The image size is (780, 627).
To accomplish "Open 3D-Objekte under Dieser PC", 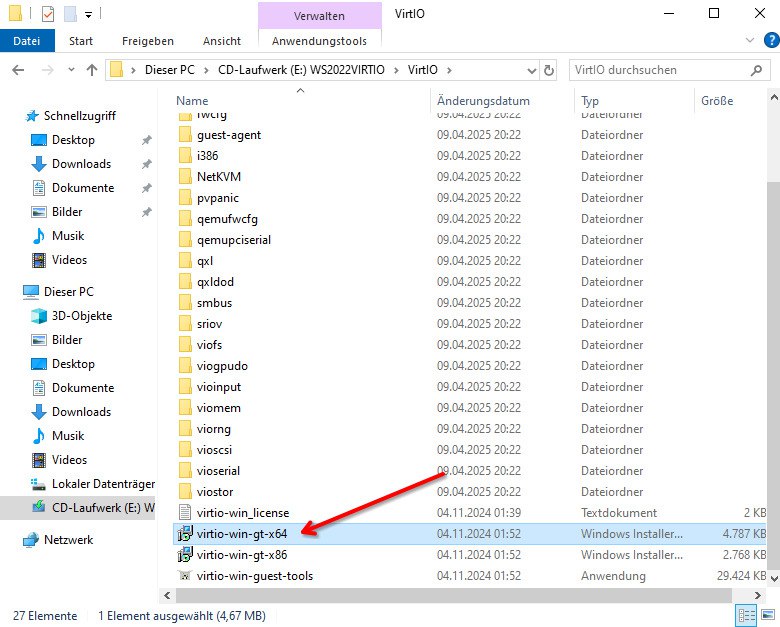I will point(82,316).
